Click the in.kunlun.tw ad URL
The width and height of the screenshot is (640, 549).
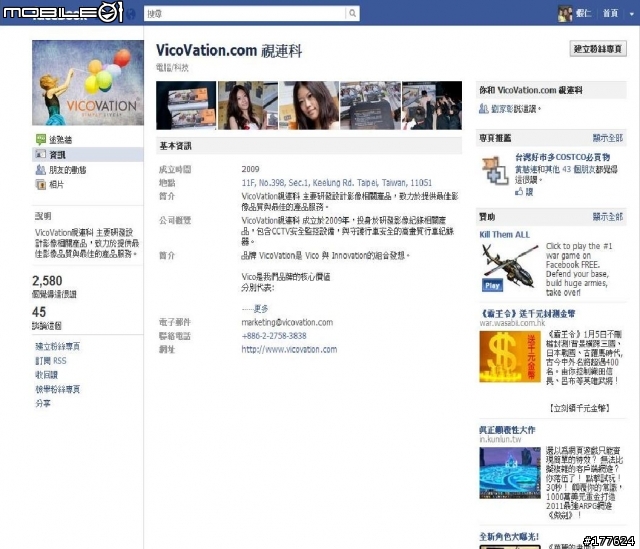500,439
